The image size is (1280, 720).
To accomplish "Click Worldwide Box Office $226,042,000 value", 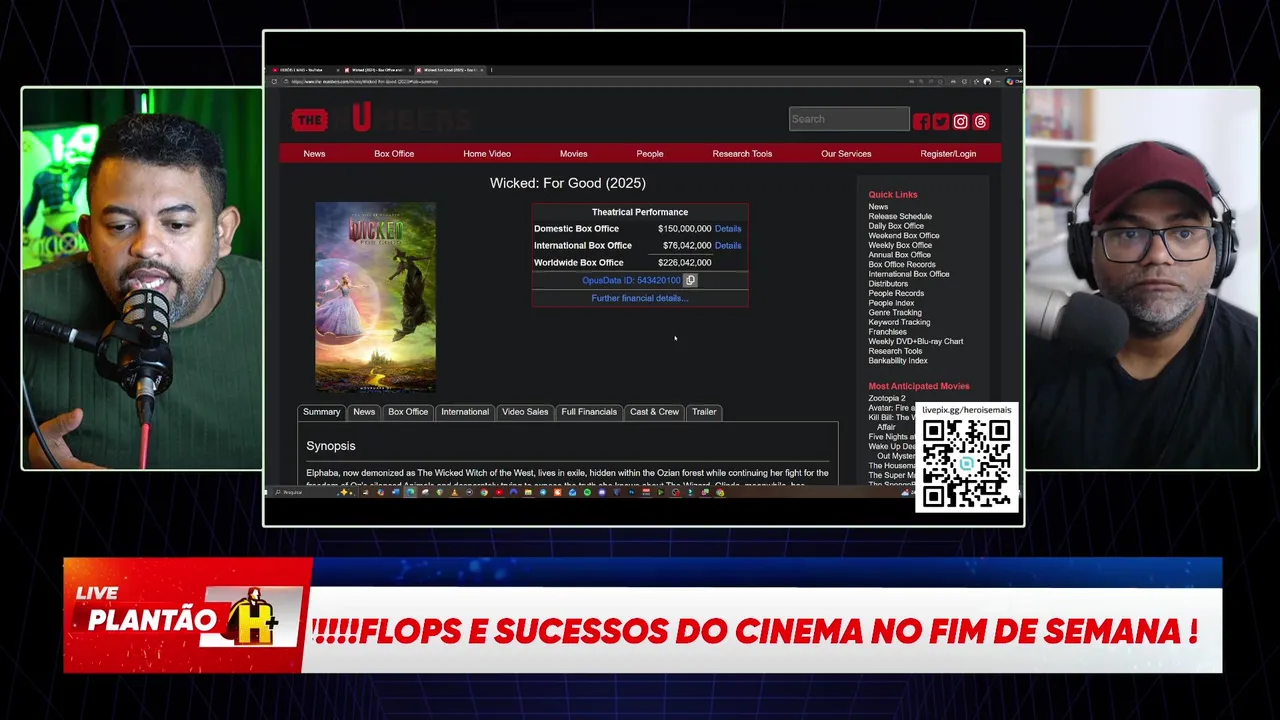I will coord(685,263).
